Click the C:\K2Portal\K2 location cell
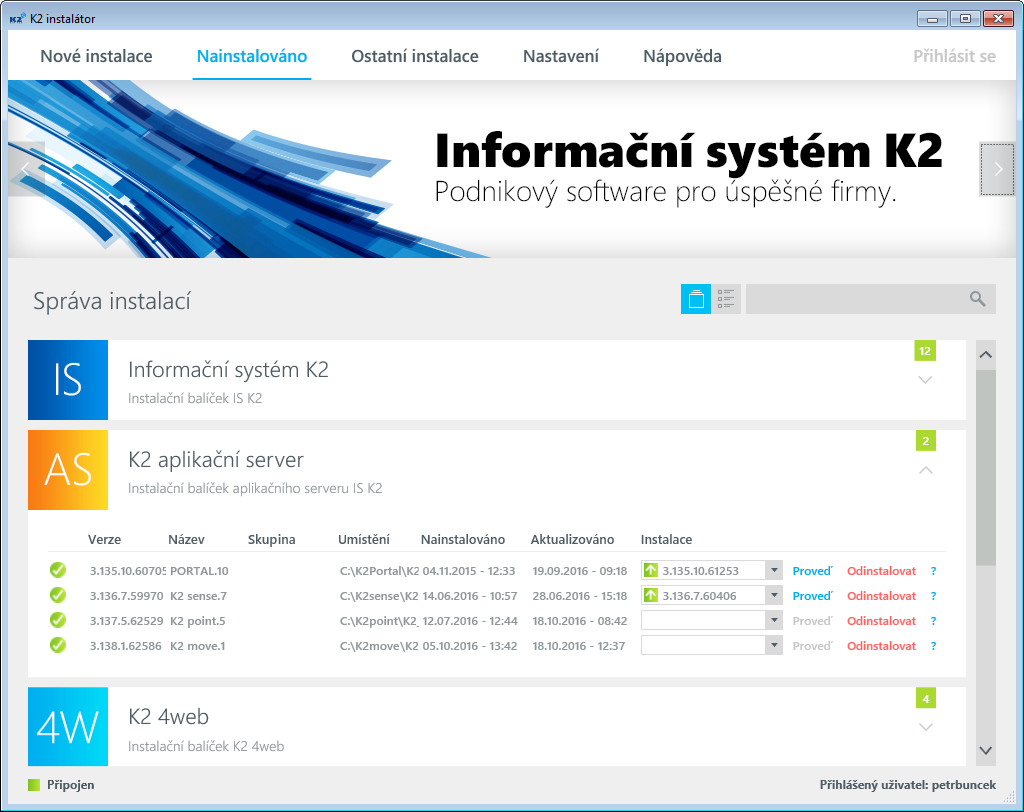1024x812 pixels. tap(379, 571)
